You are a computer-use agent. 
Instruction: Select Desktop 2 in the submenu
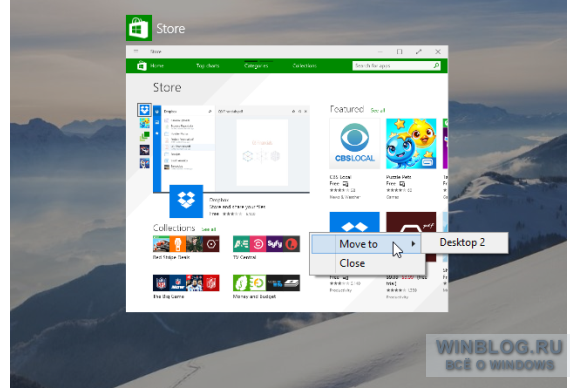tap(465, 243)
